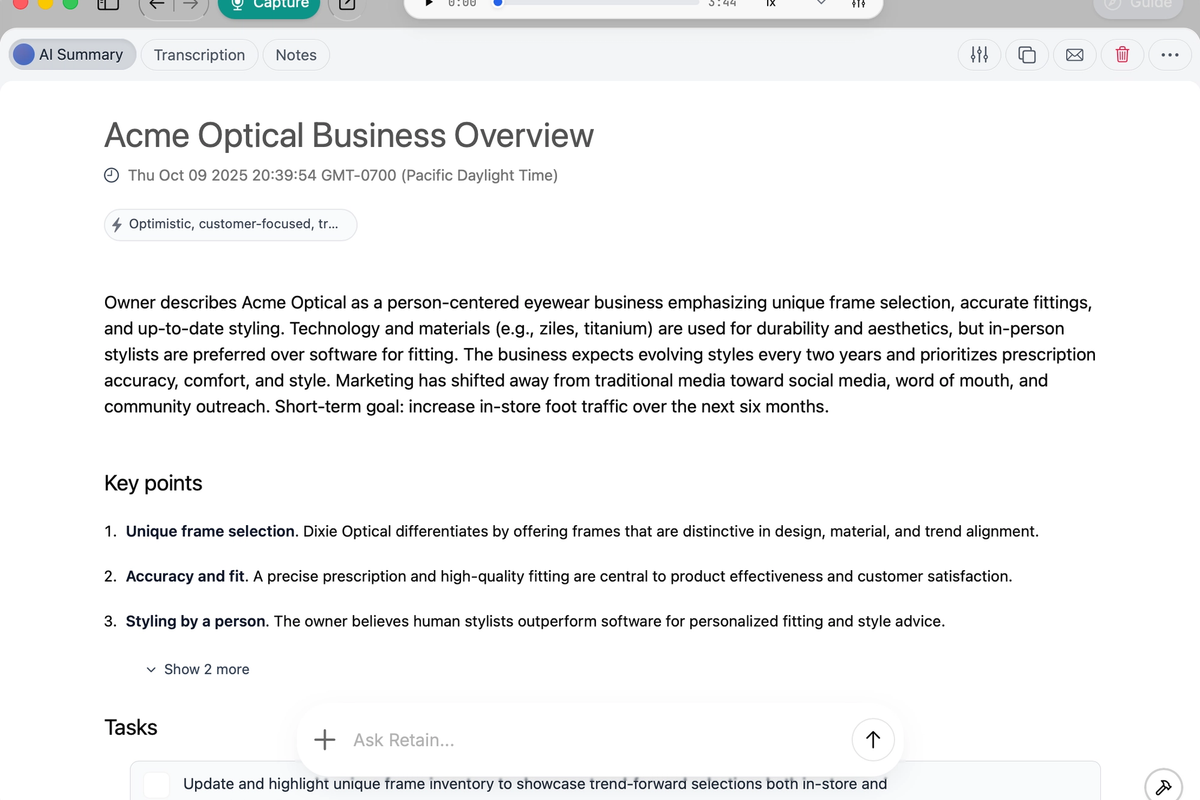Check the 'Update and highlight' task checkbox
Screen dimensions: 1200x800
click(156, 784)
